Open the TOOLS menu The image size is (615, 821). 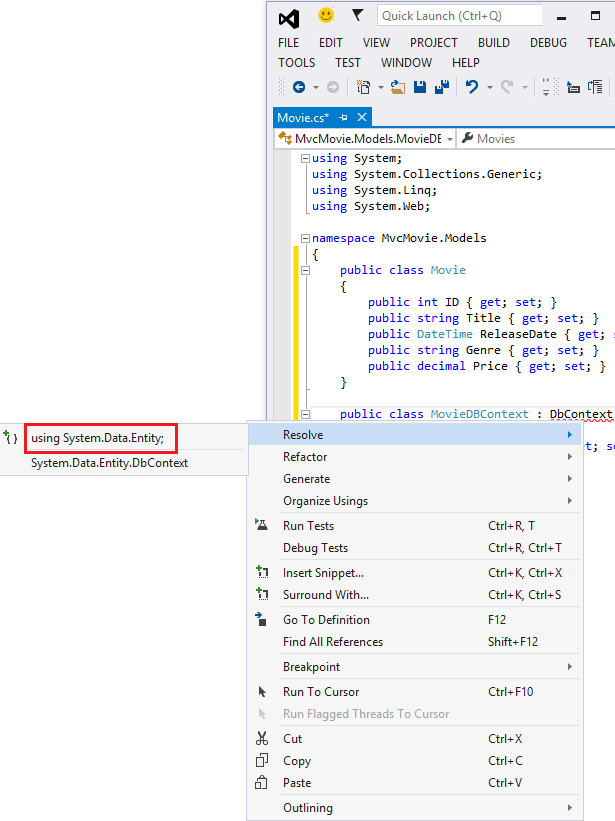coord(296,63)
